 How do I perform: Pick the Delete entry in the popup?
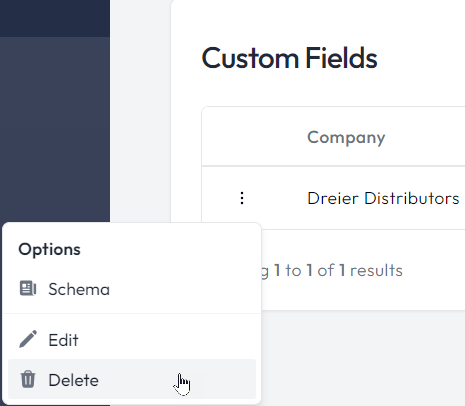point(132,379)
